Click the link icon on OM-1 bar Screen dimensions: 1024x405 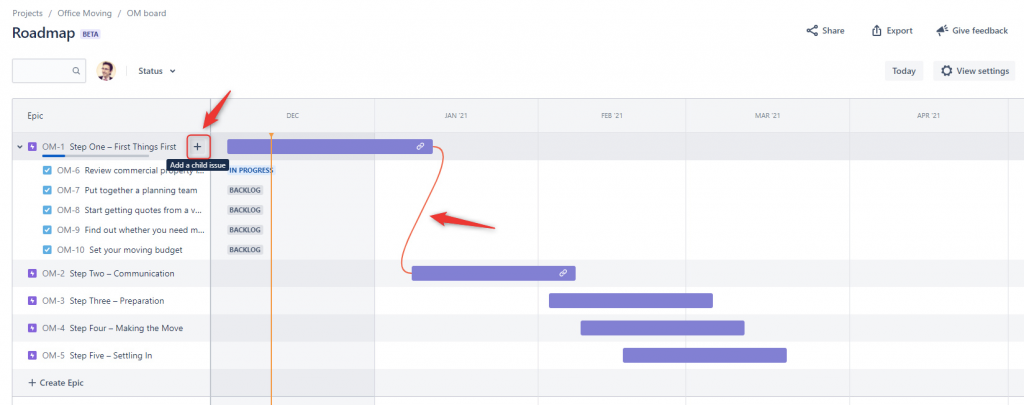pos(421,146)
